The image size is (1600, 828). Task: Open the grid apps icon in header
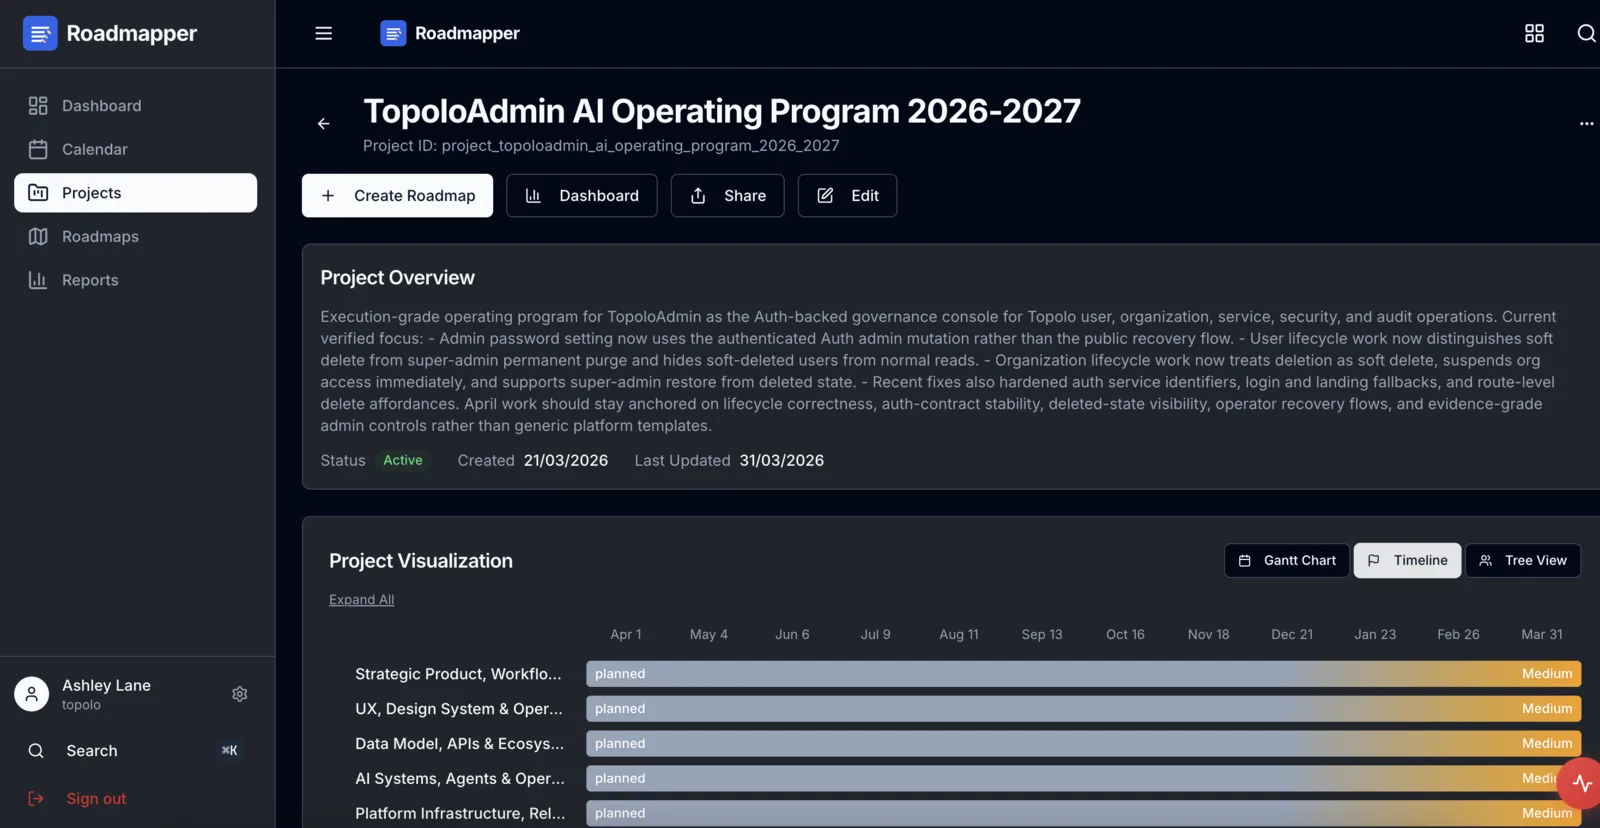[x=1534, y=33]
